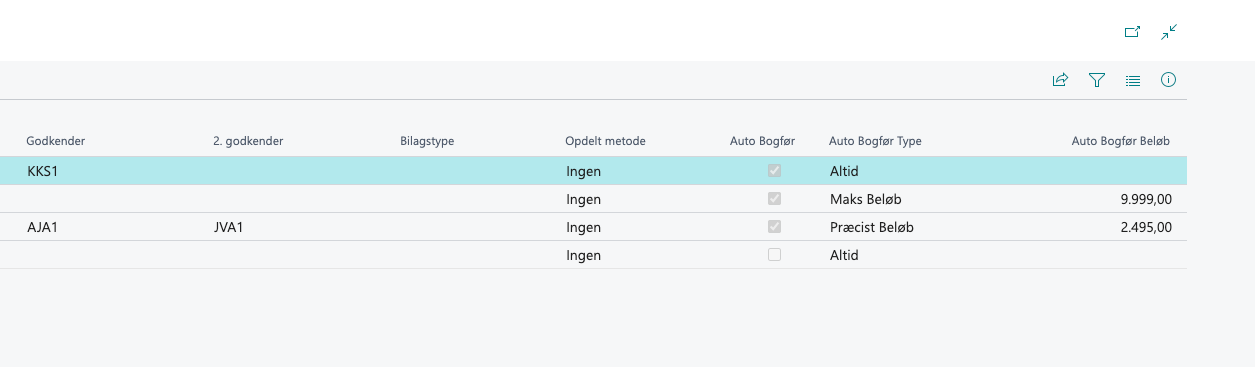Viewport: 1255px width, 367px height.
Task: Collapse the page with arrows icon
Action: point(1169,32)
